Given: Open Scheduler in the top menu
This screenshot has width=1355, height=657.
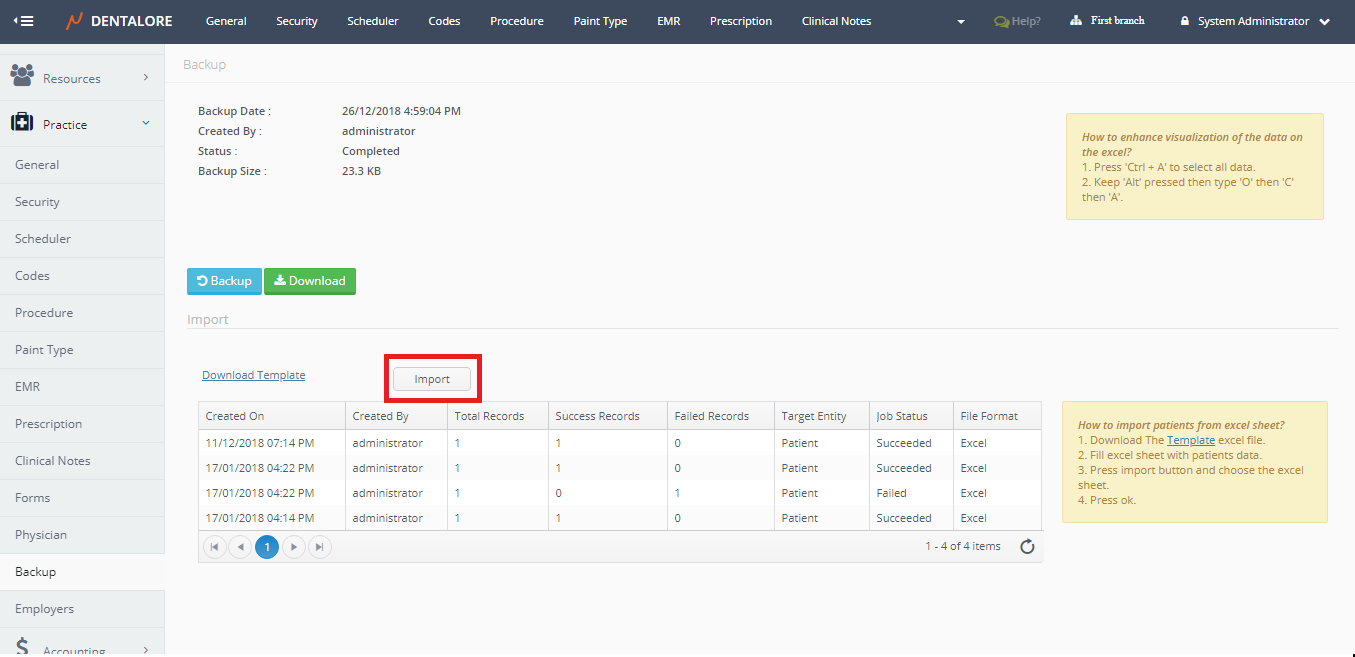Looking at the screenshot, I should 373,21.
